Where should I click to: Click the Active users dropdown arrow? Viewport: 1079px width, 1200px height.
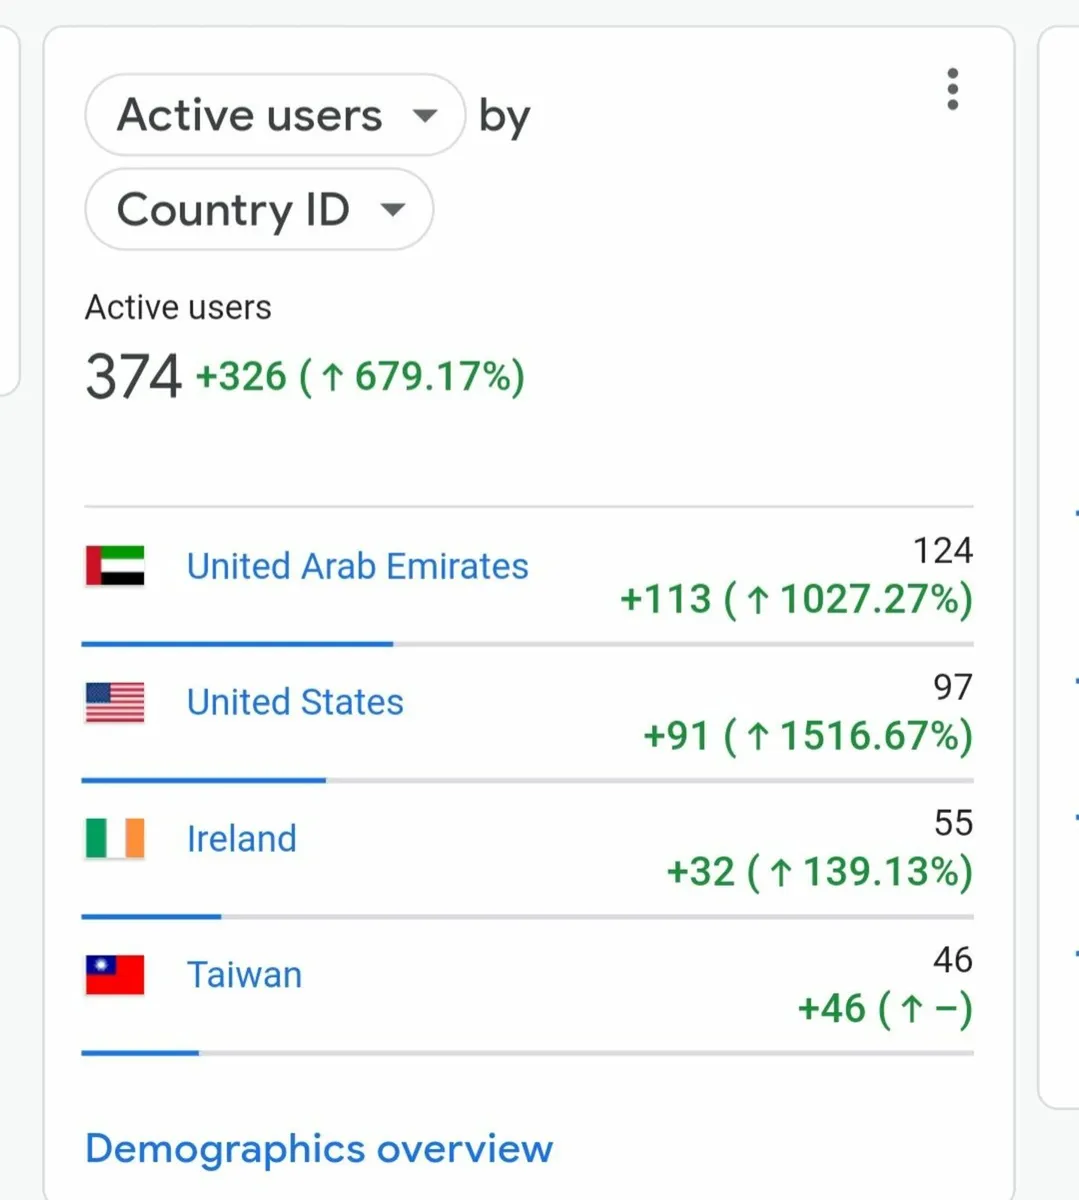click(425, 116)
